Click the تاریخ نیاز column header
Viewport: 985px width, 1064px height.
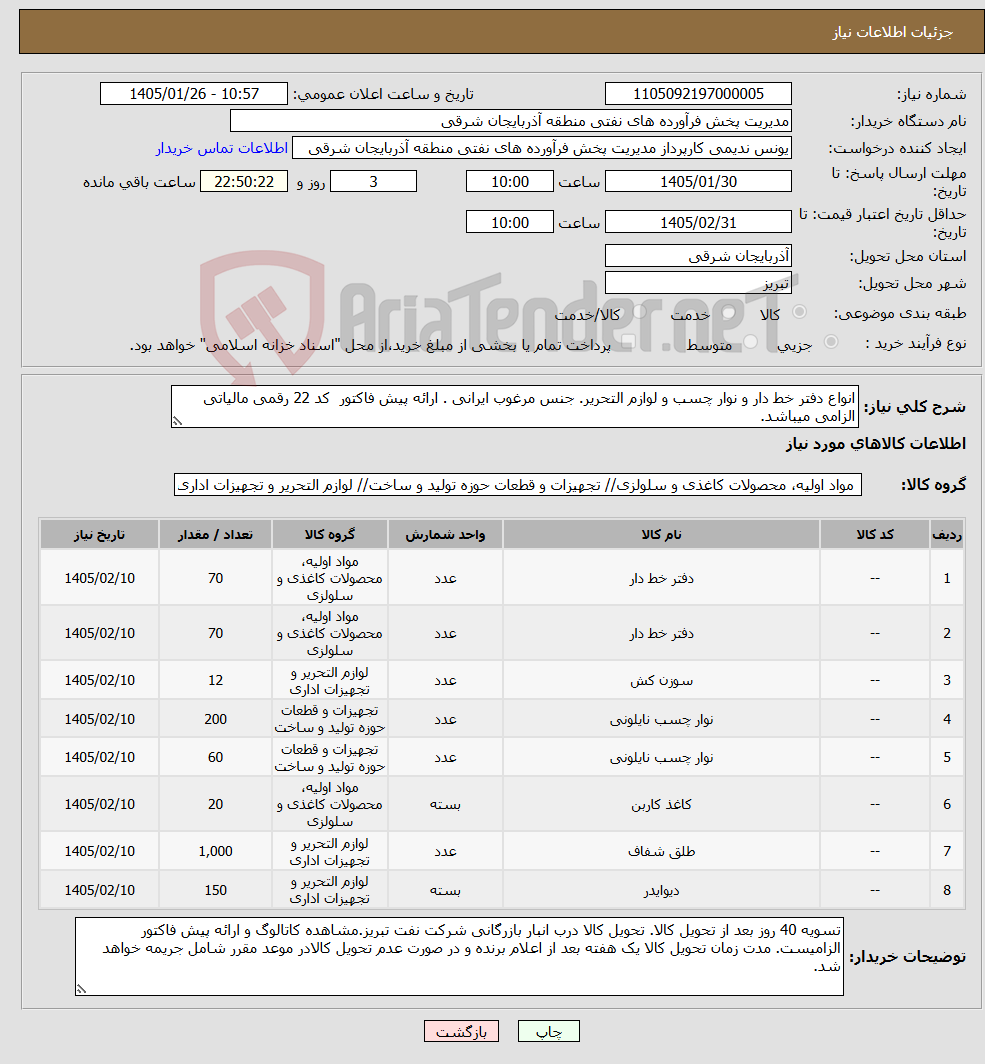point(99,535)
